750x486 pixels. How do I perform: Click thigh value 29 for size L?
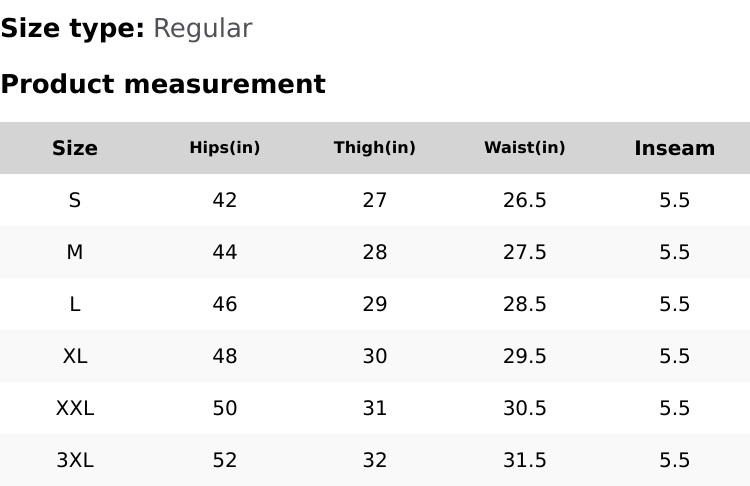click(375, 304)
